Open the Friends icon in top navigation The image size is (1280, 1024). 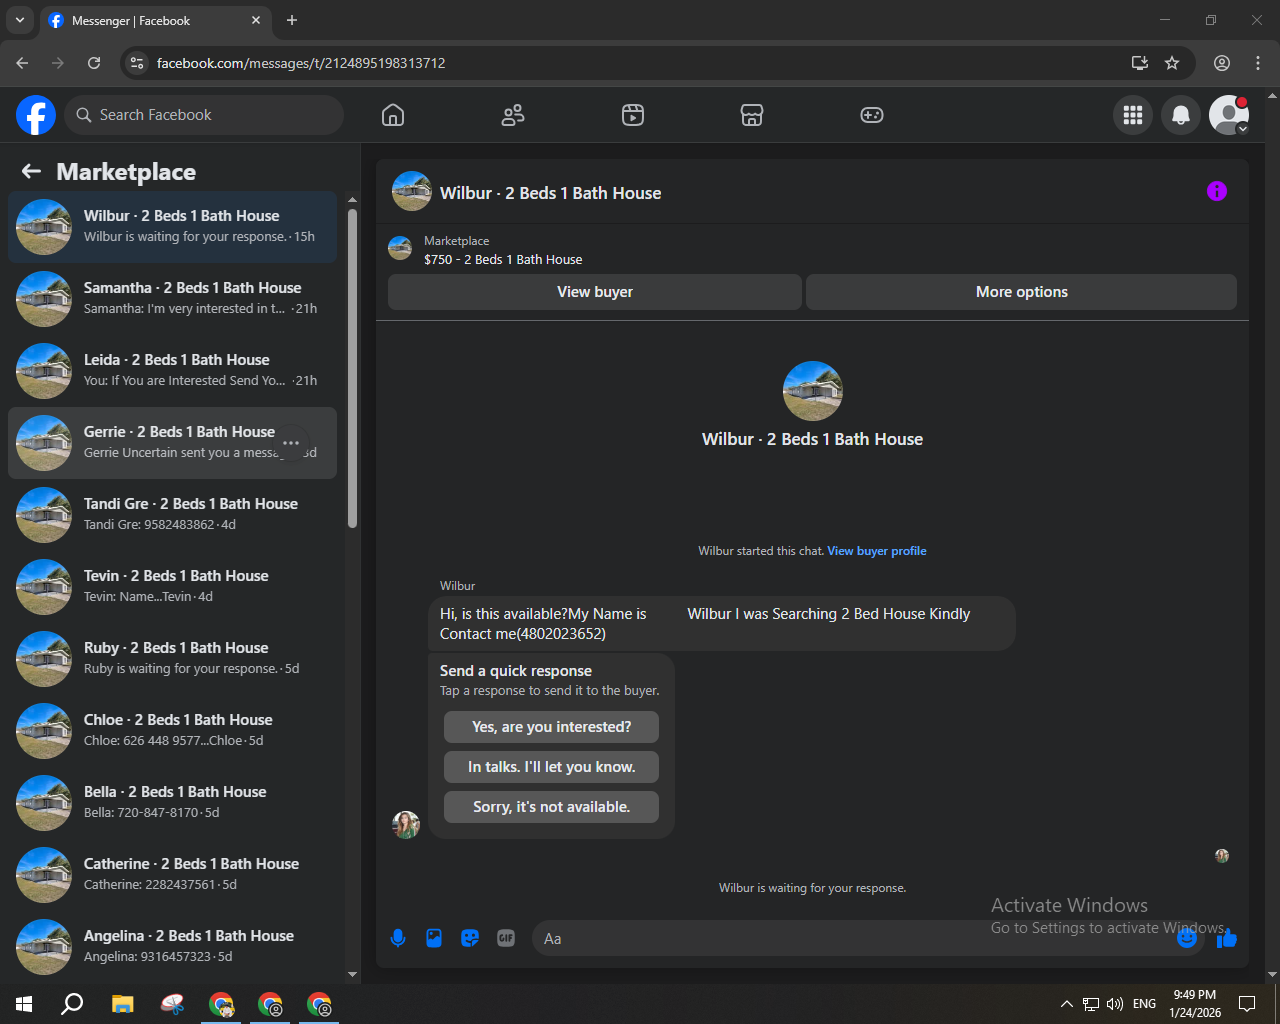tap(513, 115)
